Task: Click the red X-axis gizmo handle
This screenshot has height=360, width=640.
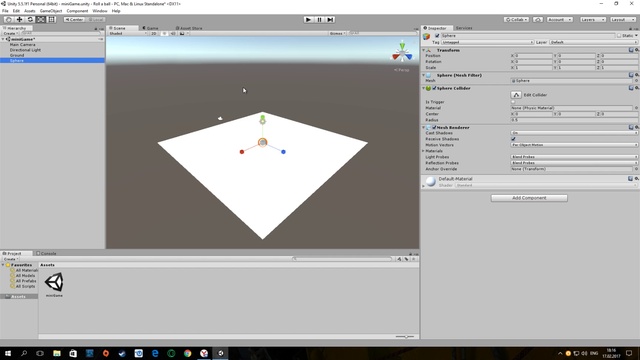Action: click(x=242, y=152)
